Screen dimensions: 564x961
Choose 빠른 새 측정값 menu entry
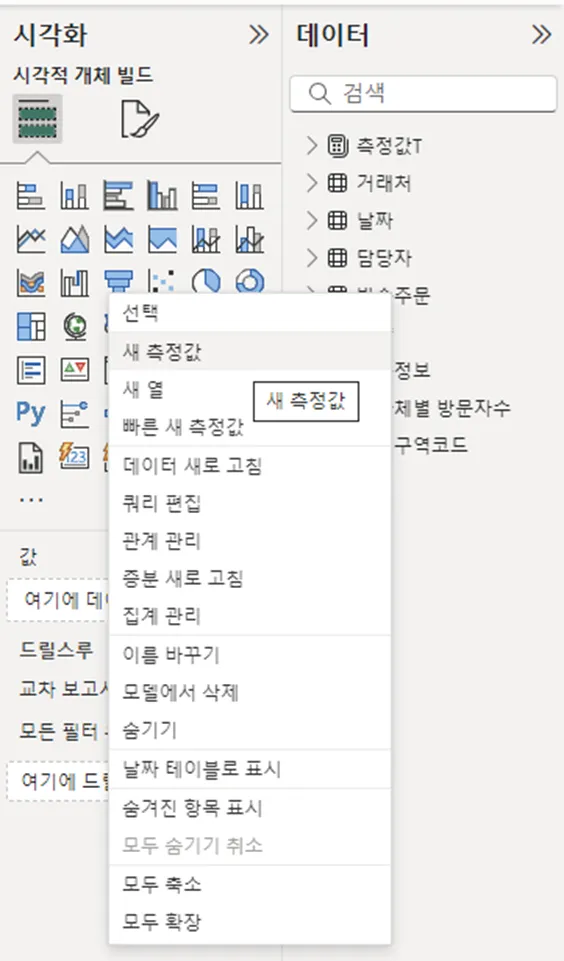183,427
